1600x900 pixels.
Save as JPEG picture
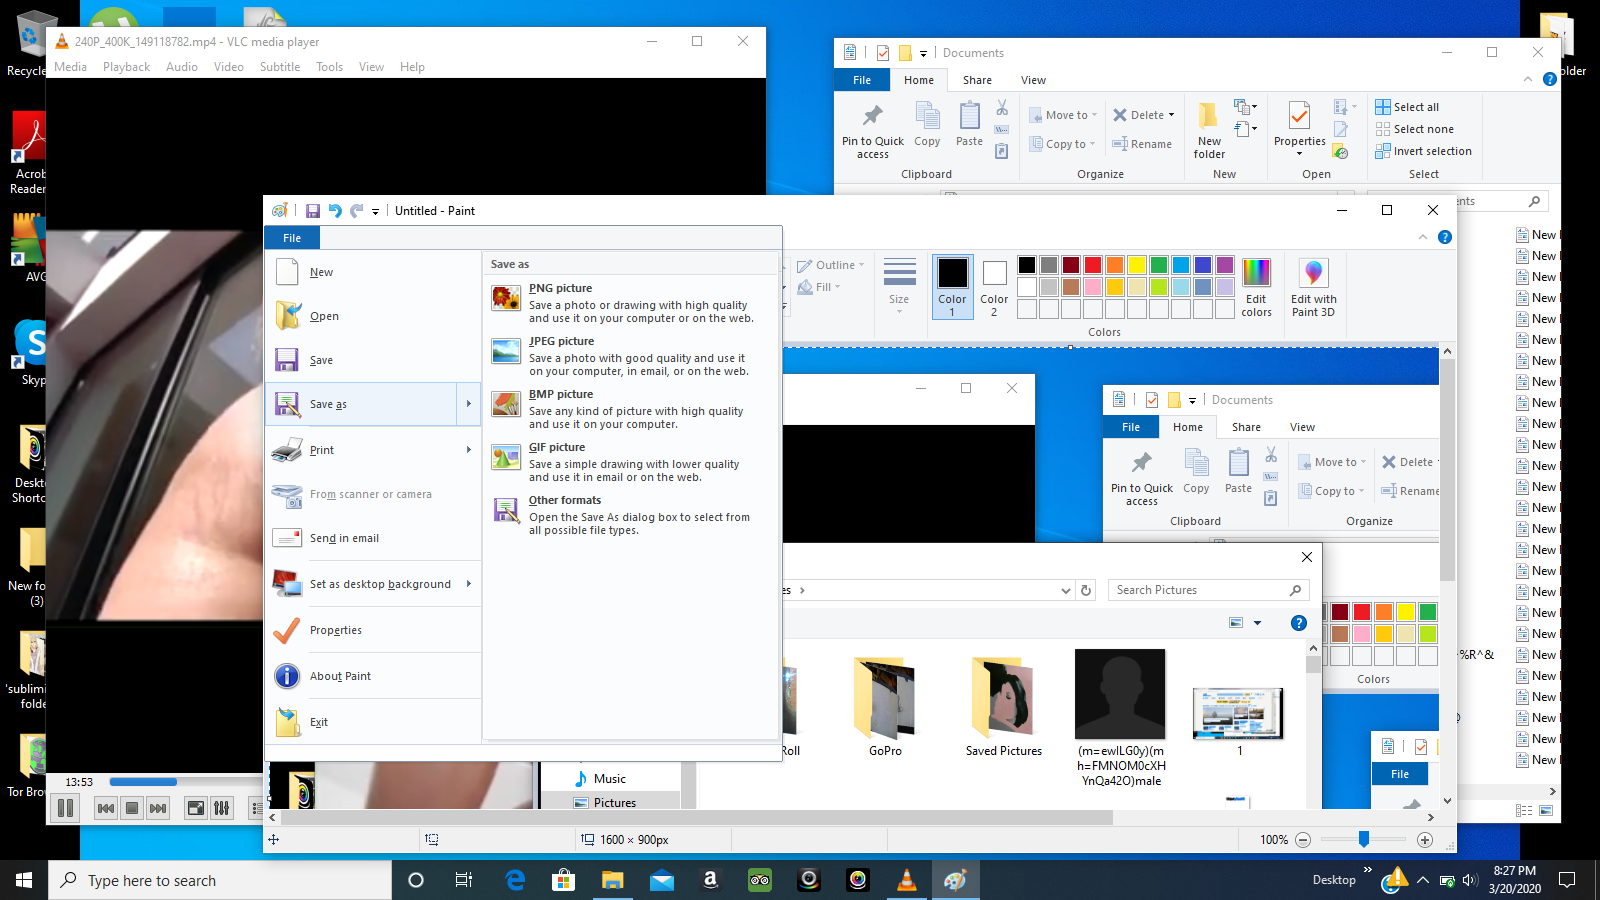pos(631,356)
